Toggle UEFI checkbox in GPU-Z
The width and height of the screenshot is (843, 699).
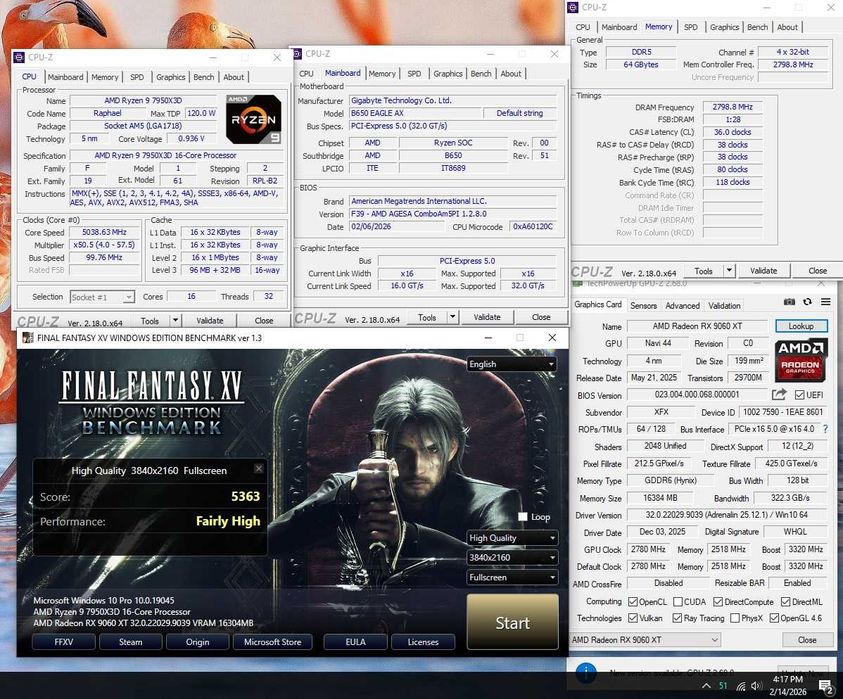799,395
